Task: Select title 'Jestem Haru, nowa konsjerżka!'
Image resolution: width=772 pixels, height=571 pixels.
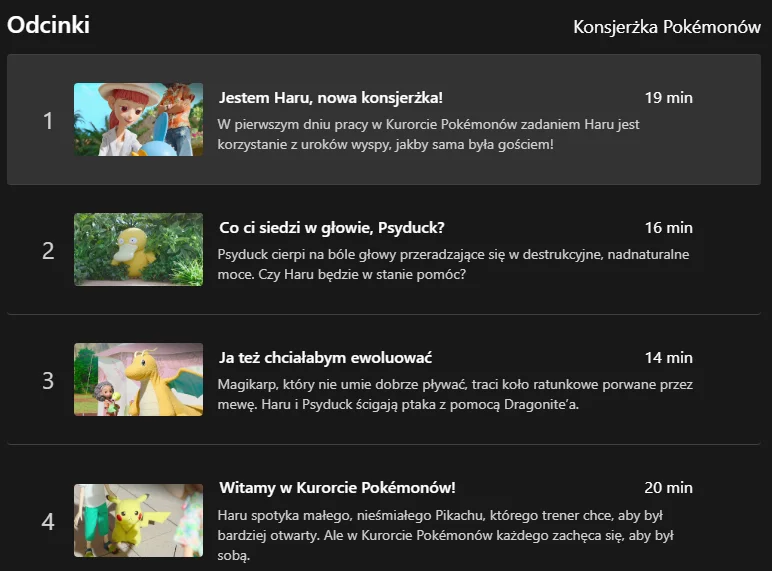Action: 331,97
